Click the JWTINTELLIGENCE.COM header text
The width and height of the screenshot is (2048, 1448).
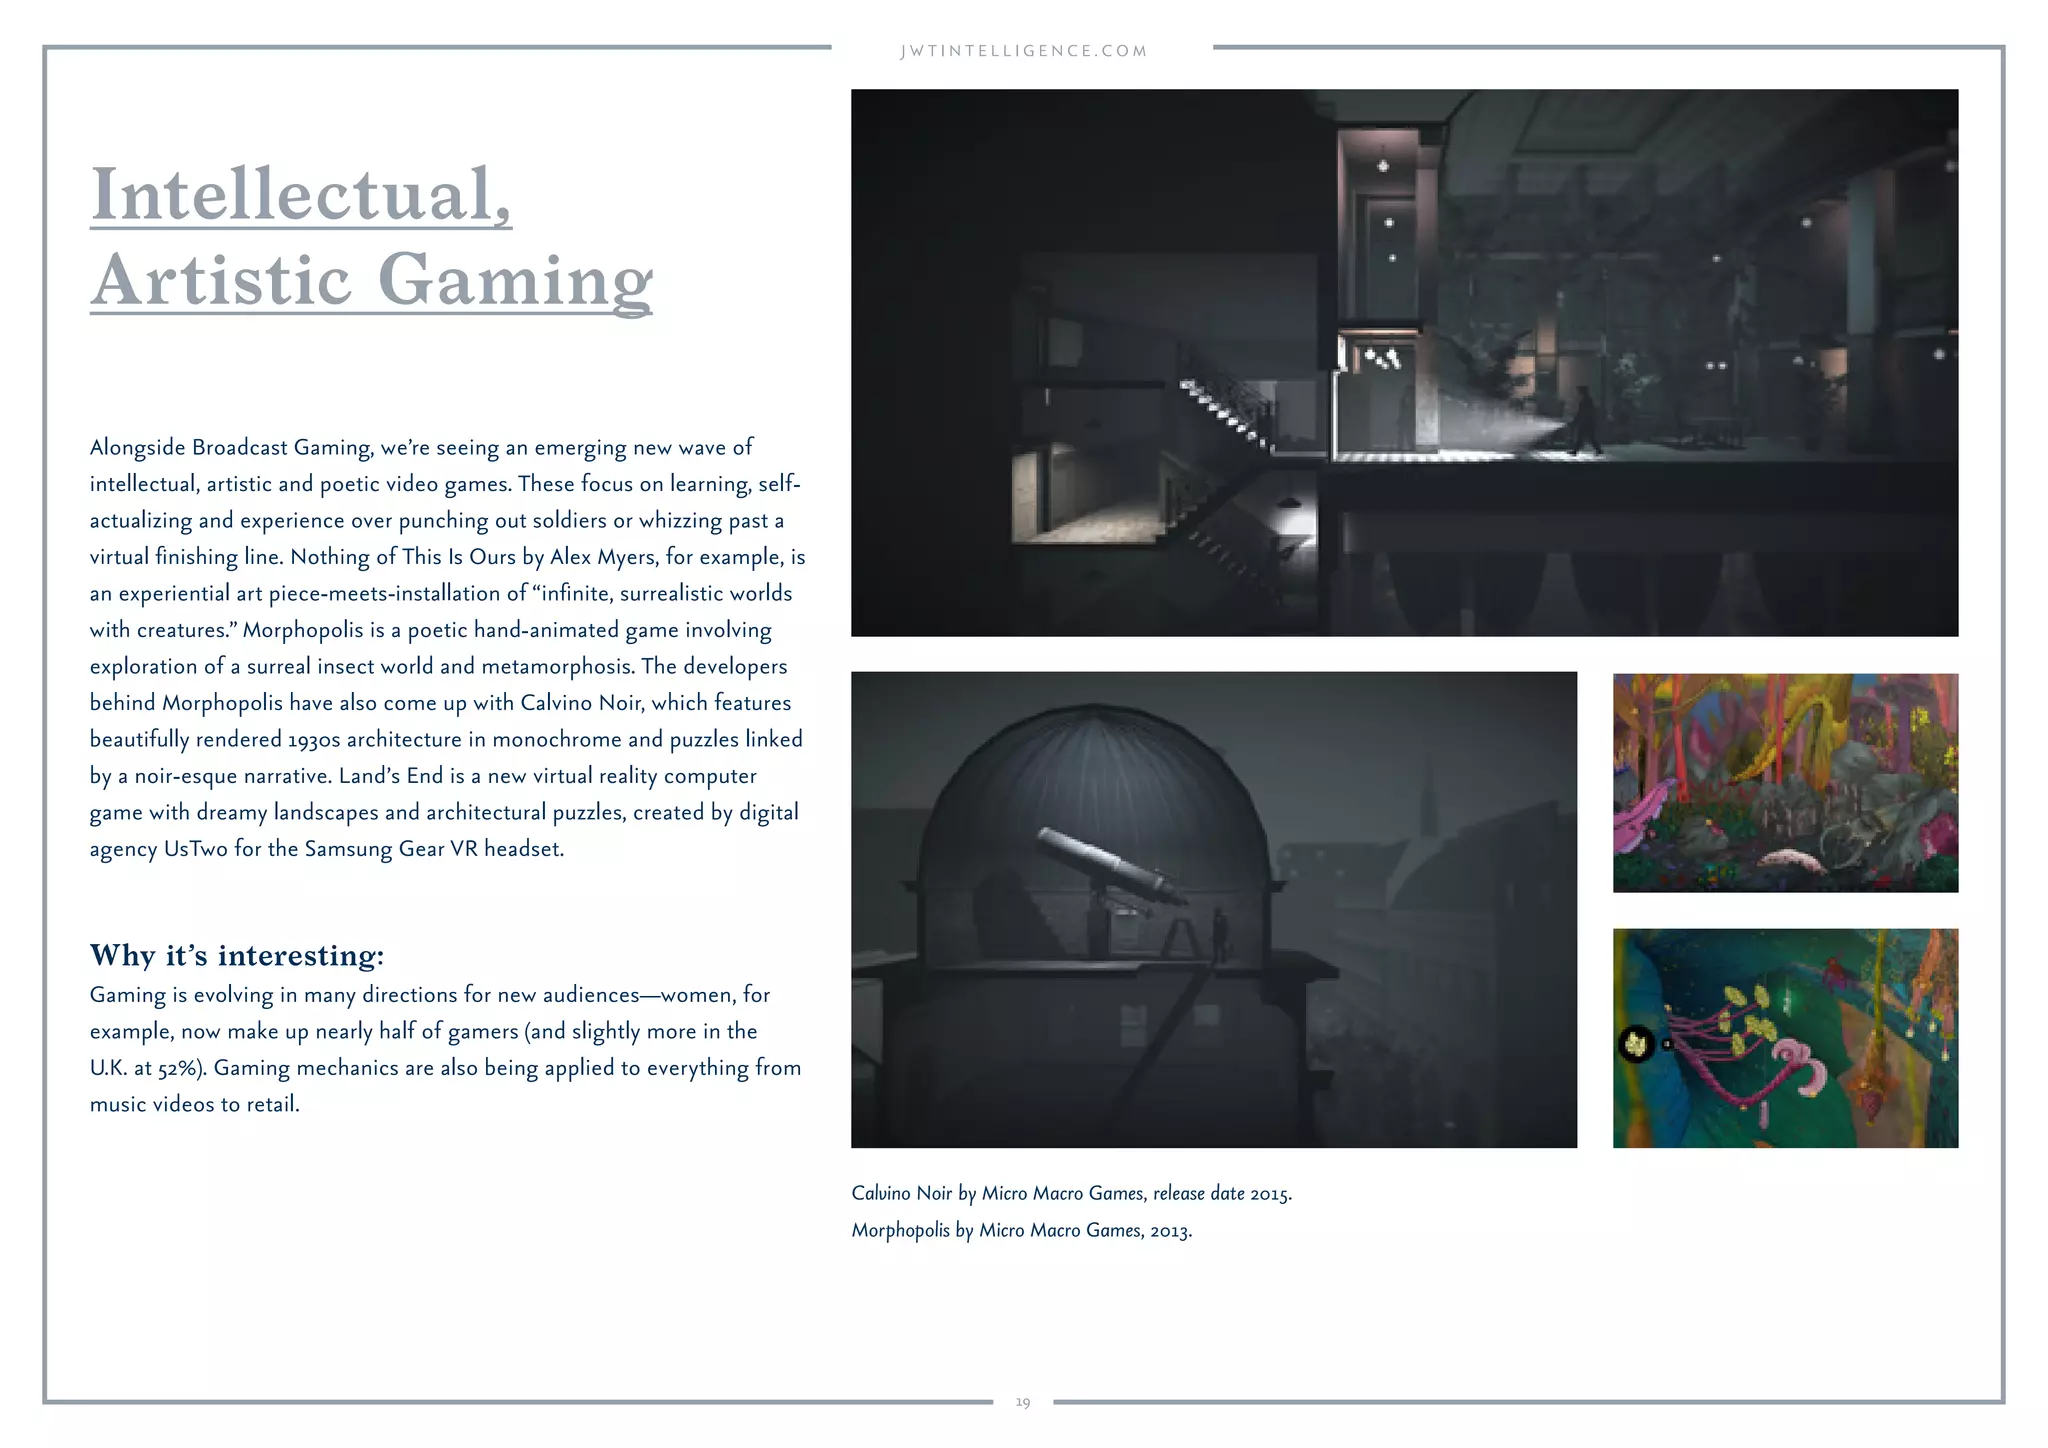[x=1023, y=51]
